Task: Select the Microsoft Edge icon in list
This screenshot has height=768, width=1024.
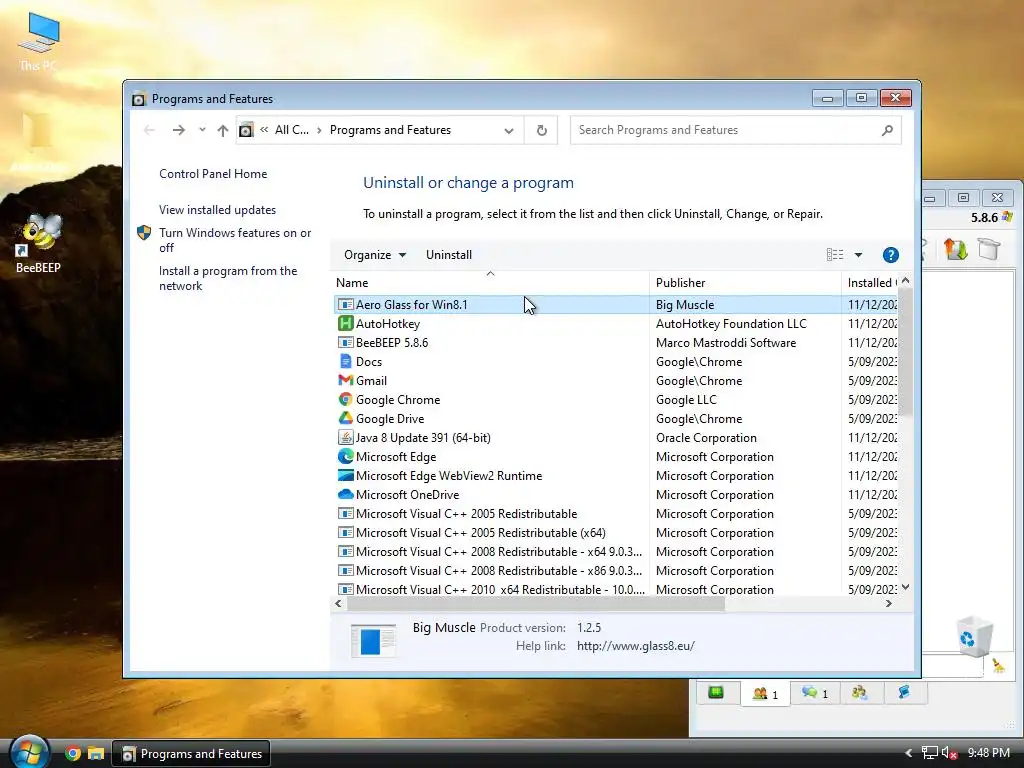Action: coord(345,456)
